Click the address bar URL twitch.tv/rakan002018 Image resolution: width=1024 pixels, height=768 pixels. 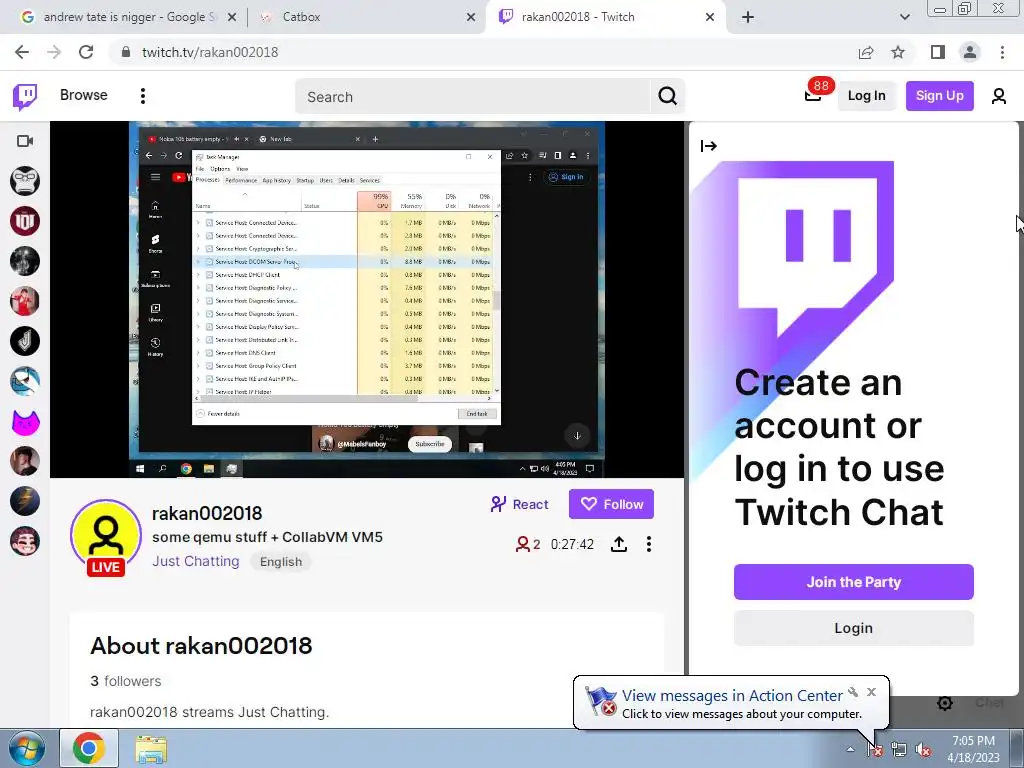coord(210,52)
